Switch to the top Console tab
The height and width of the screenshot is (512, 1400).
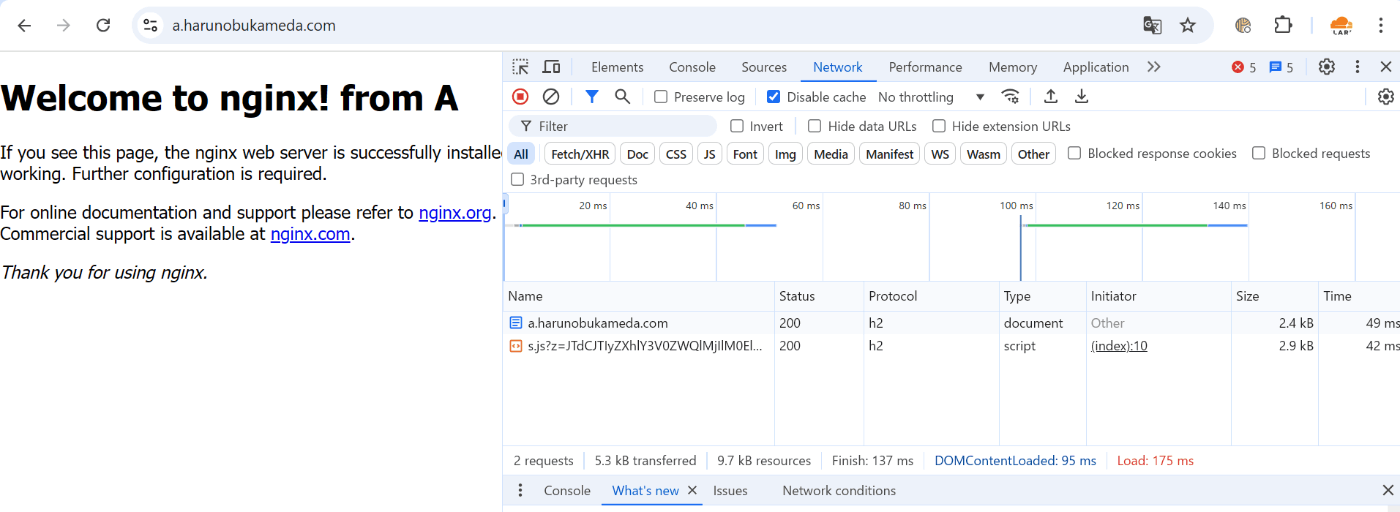[x=692, y=67]
